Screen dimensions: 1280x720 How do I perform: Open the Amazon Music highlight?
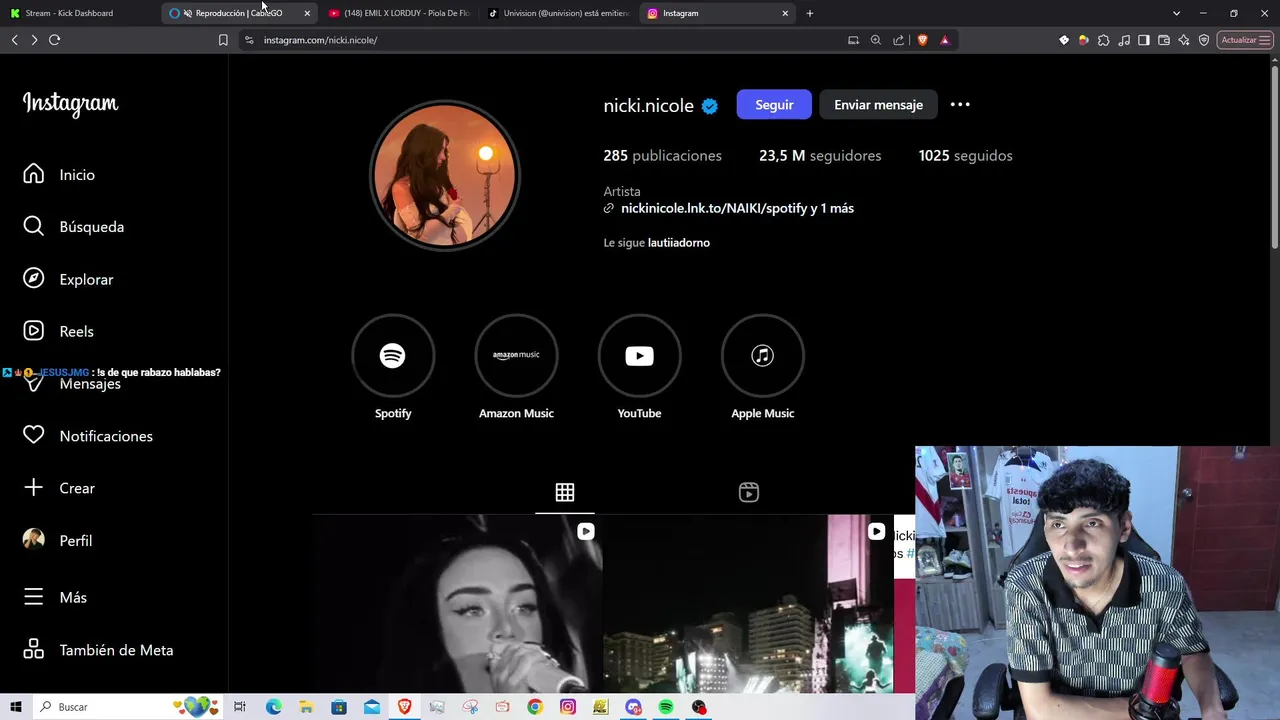point(516,356)
